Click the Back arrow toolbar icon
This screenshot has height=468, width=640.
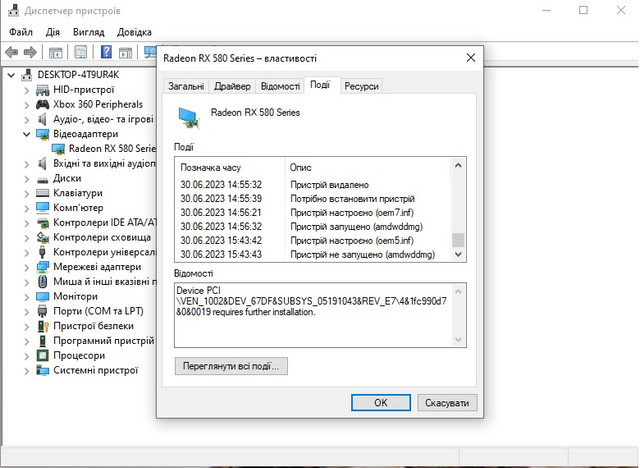click(x=12, y=52)
